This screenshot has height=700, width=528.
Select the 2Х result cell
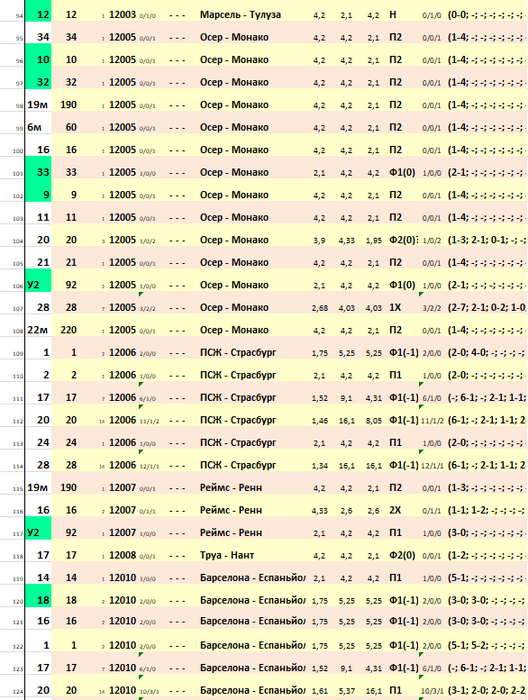395,510
